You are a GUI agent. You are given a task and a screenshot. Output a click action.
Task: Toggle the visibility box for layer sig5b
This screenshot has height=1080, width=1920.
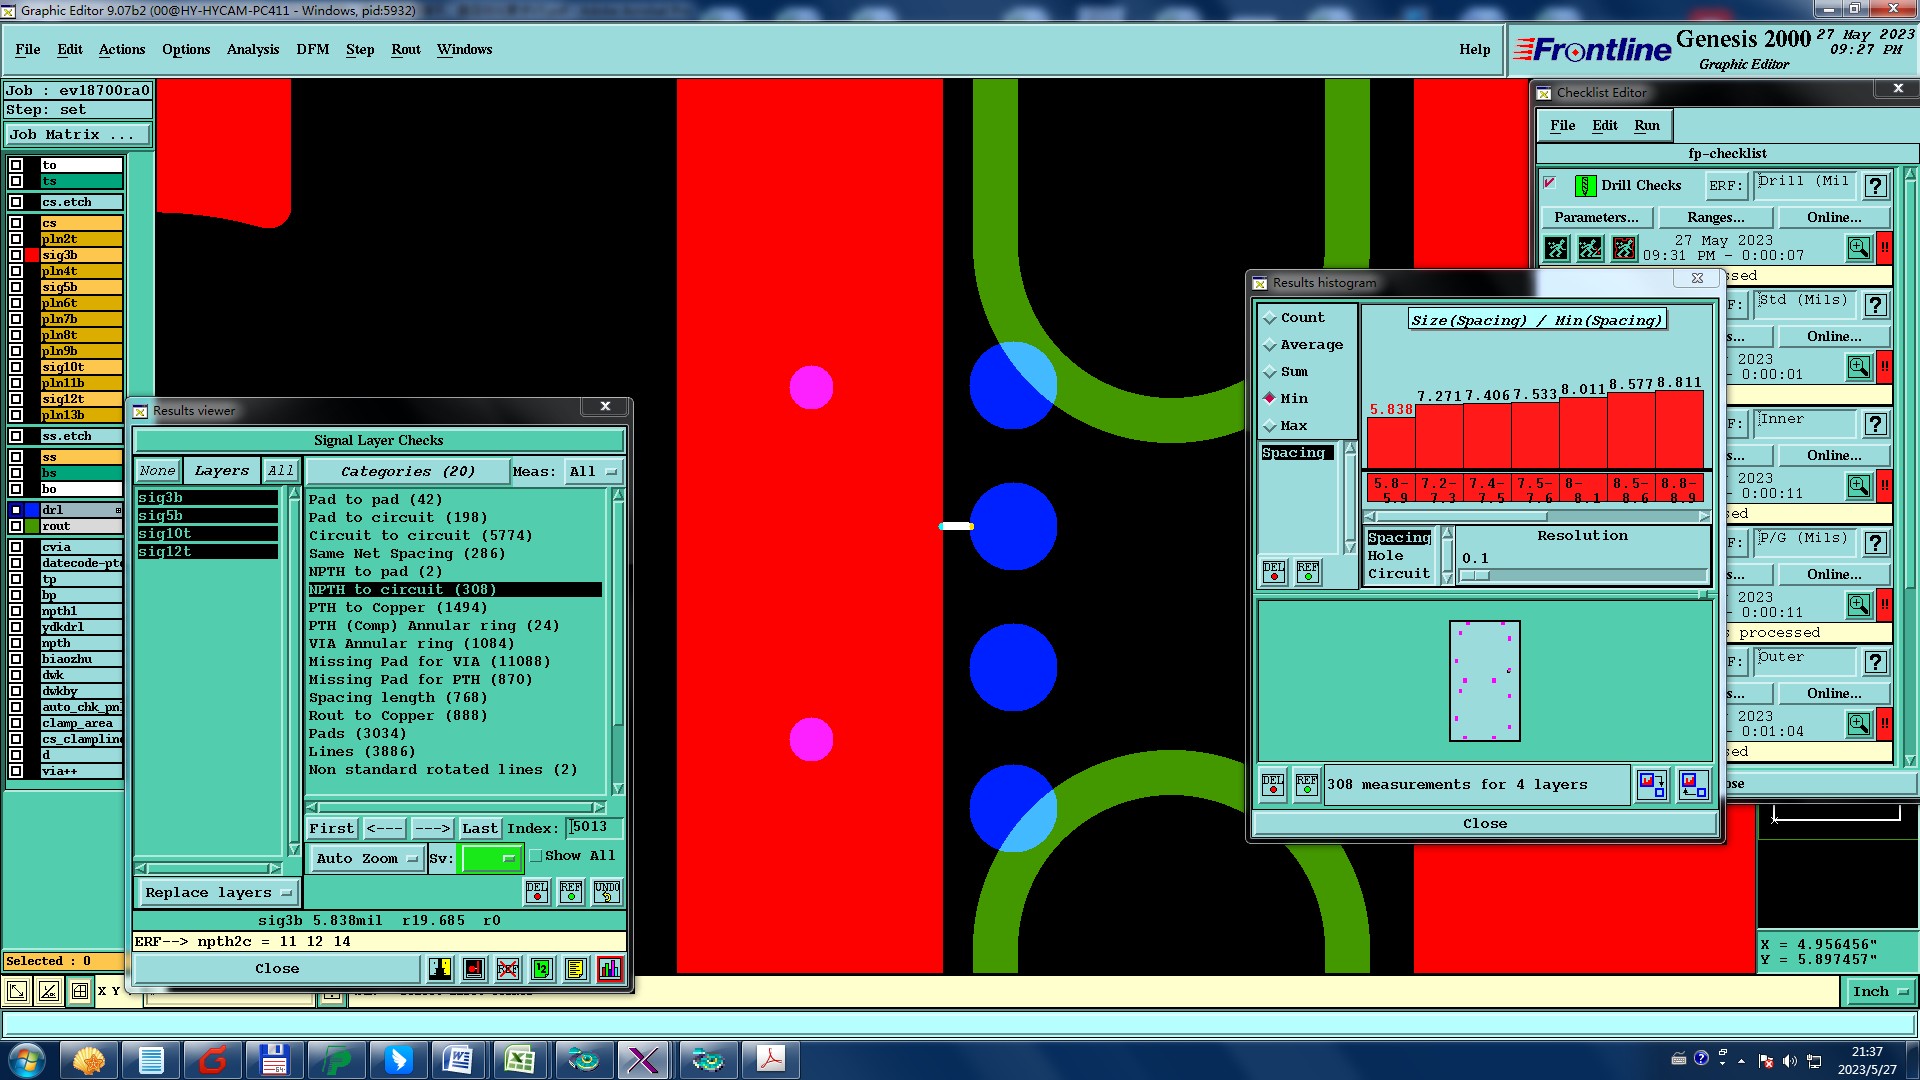pos(16,287)
